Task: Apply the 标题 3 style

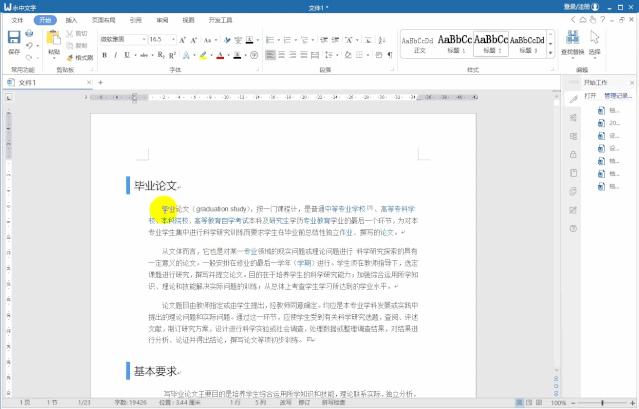Action: (527, 44)
